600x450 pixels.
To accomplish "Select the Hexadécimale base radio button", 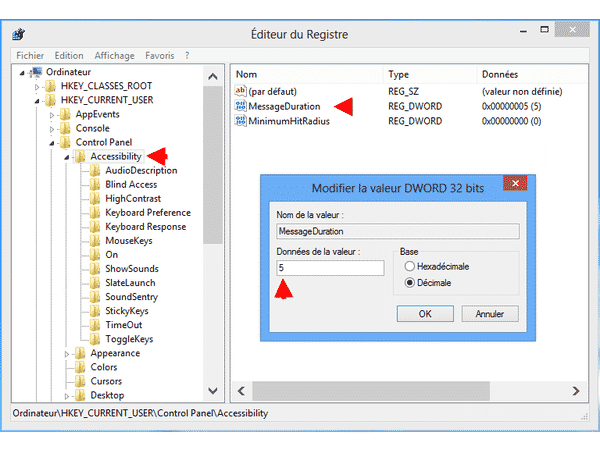I will (409, 266).
